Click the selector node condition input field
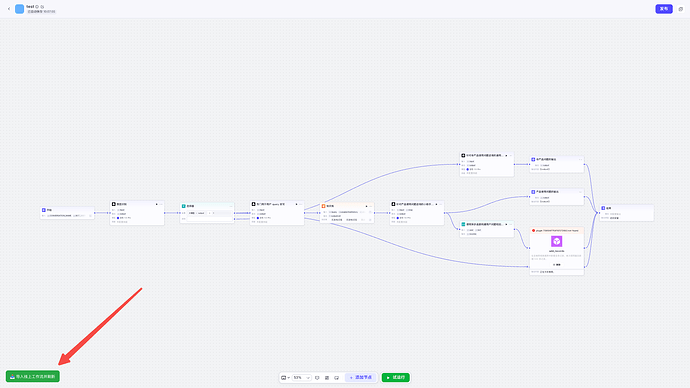Image resolution: width=690 pixels, height=388 pixels. [x=209, y=213]
